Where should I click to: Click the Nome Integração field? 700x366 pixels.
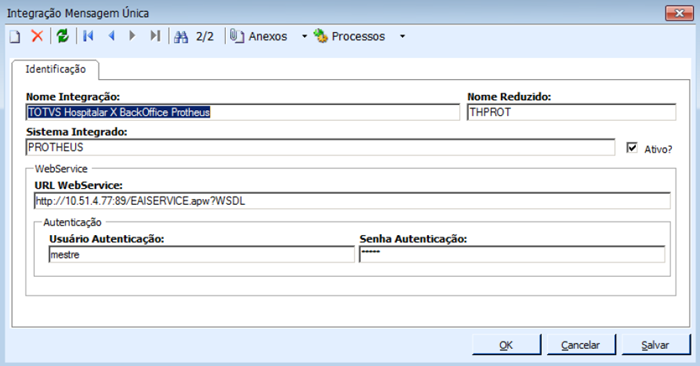[x=243, y=112]
